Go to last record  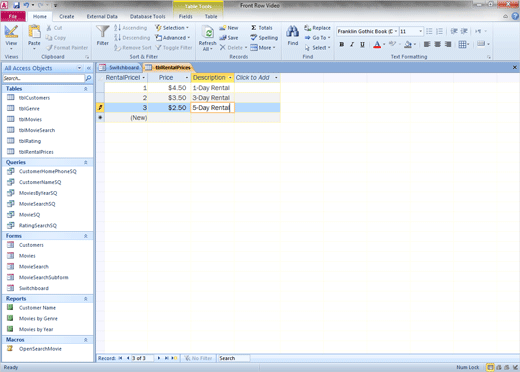[166, 358]
